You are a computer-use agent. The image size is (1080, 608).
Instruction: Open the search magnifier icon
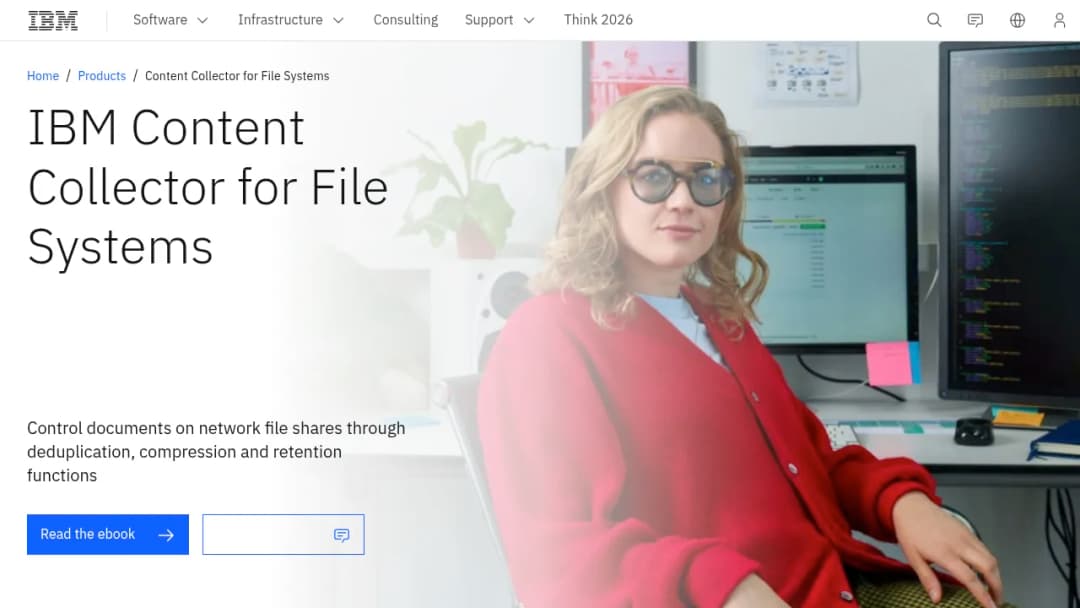click(934, 20)
